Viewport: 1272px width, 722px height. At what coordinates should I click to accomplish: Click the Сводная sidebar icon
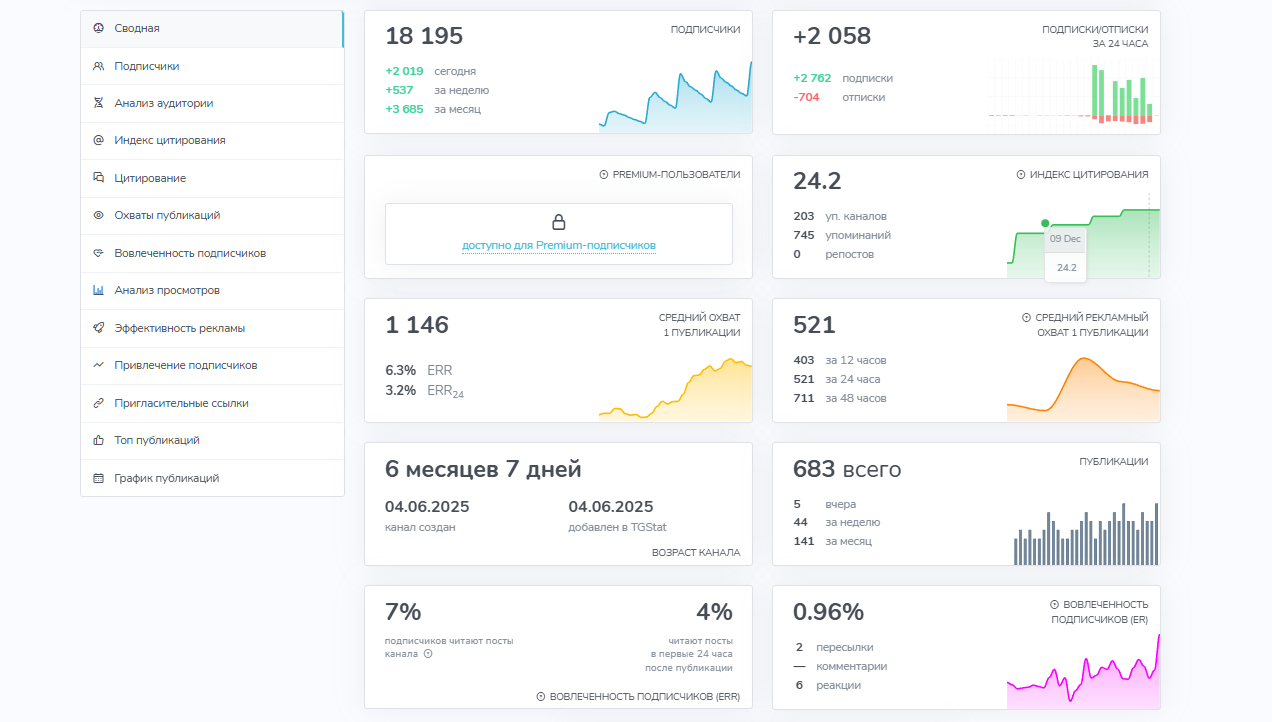click(98, 28)
